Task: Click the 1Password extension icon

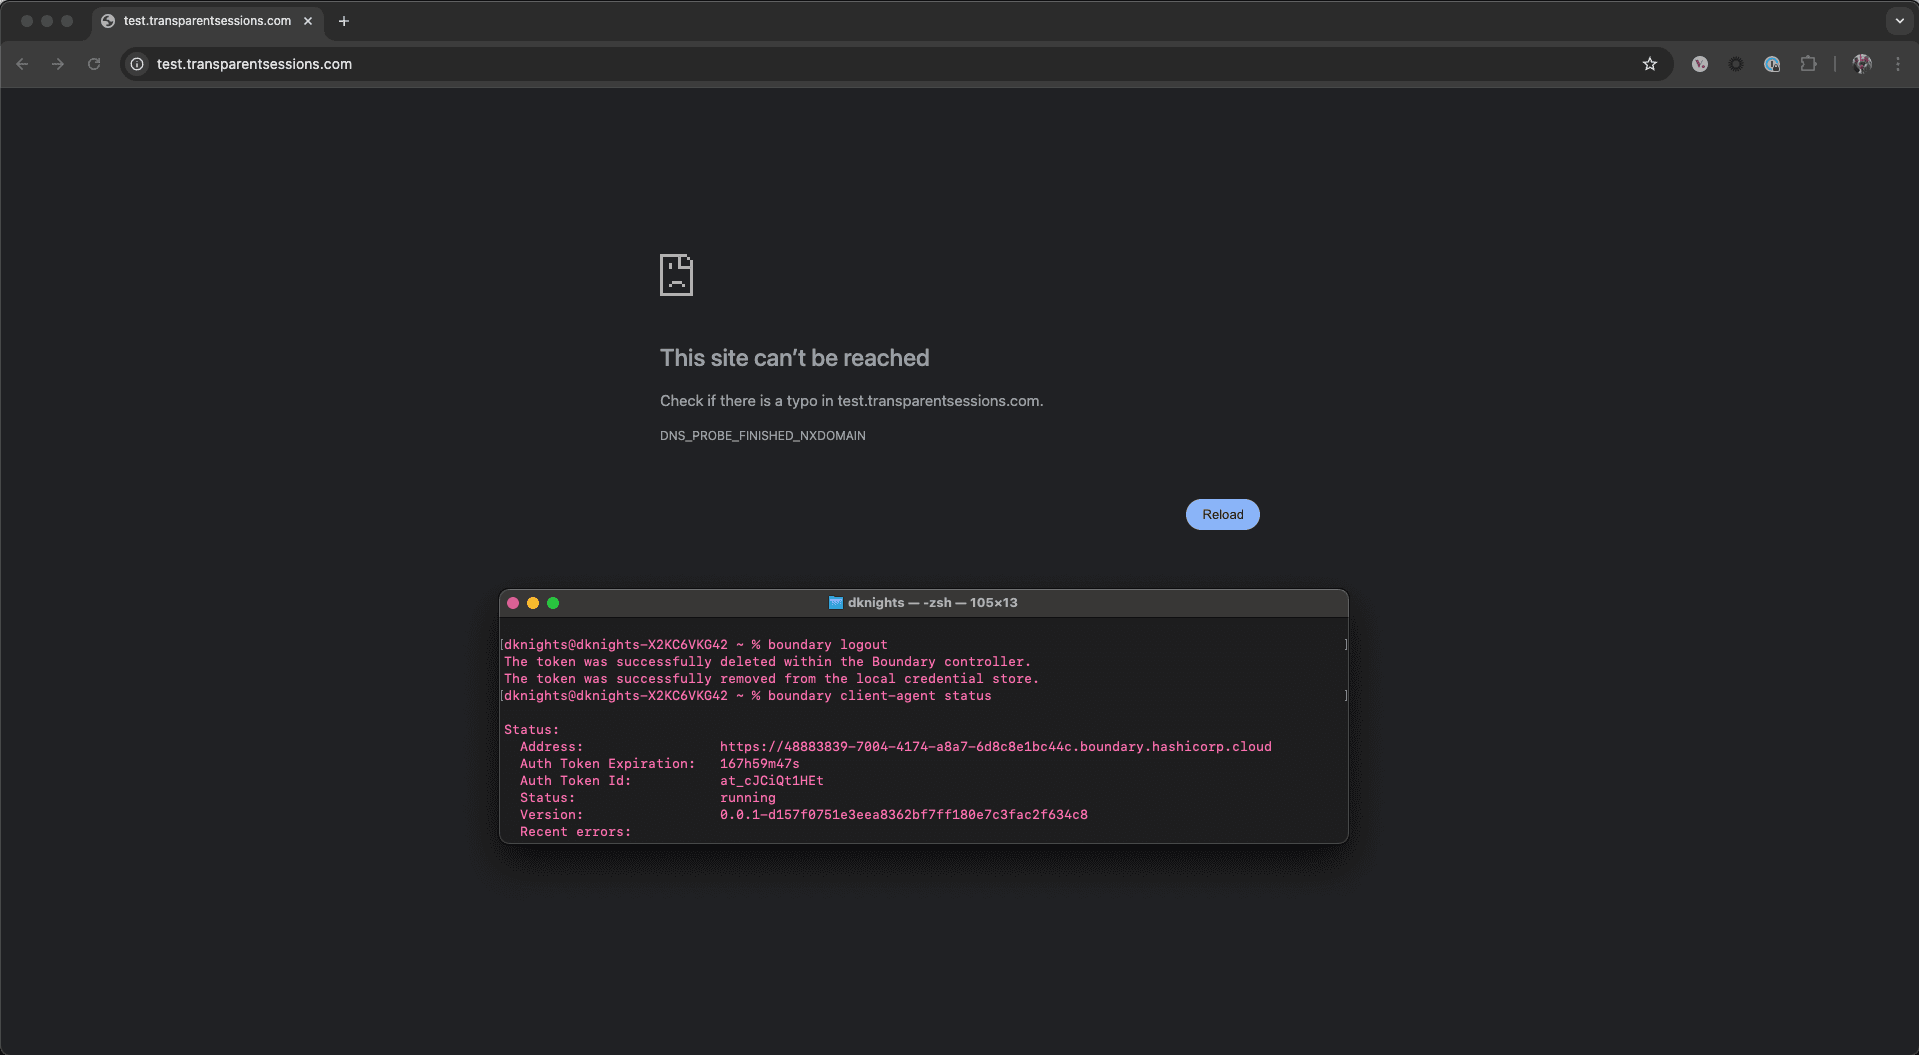Action: (1772, 64)
